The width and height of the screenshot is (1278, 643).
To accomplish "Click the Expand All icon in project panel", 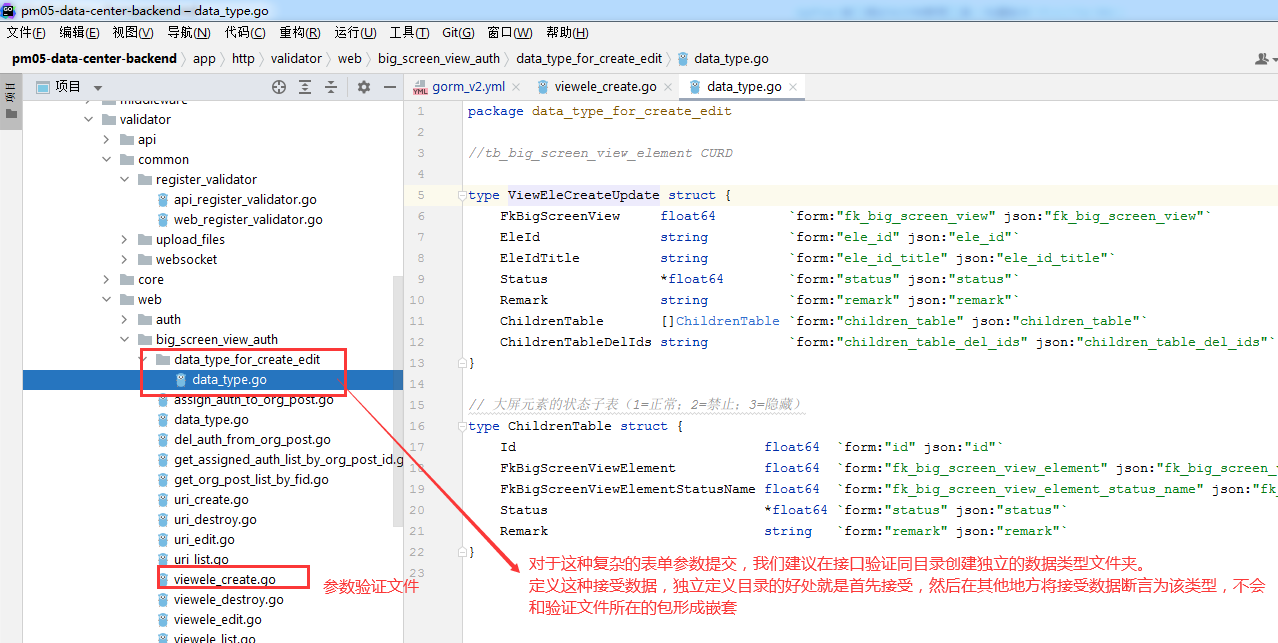I will [x=305, y=87].
